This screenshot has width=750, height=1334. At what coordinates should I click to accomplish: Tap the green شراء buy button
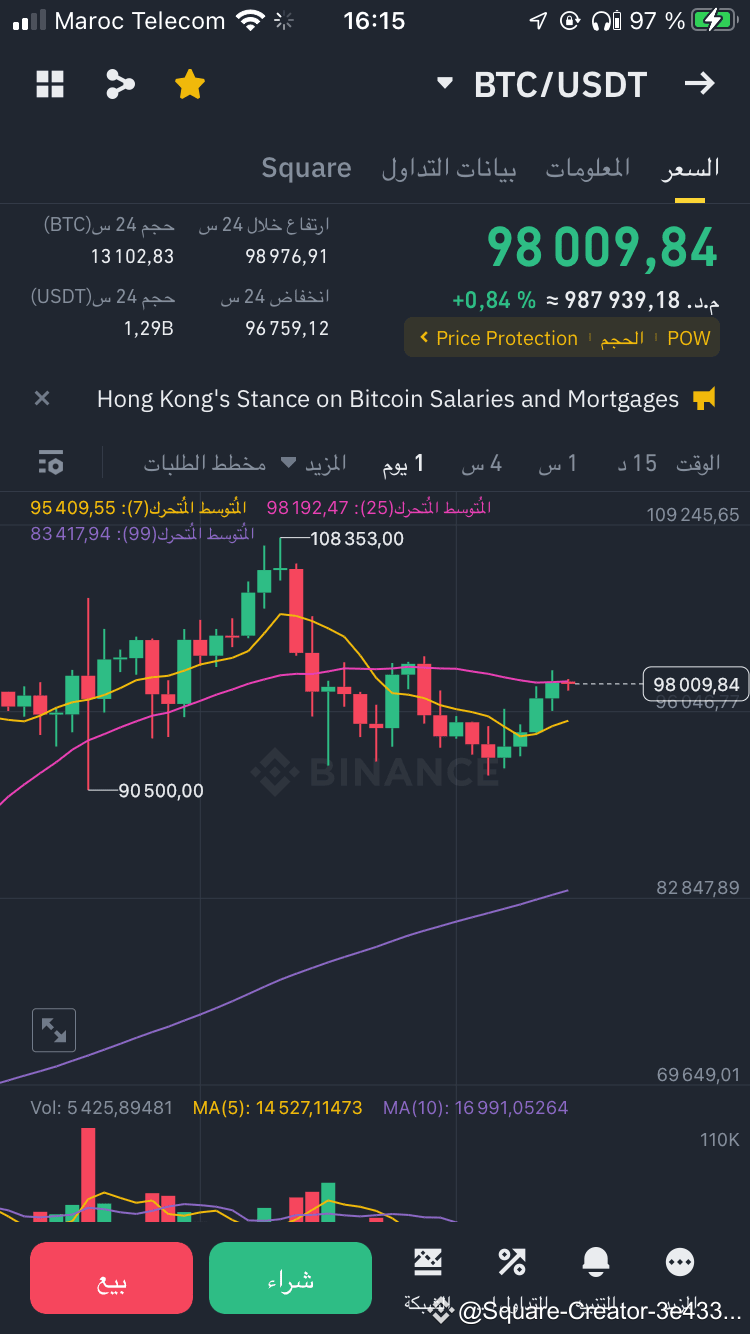(290, 1278)
